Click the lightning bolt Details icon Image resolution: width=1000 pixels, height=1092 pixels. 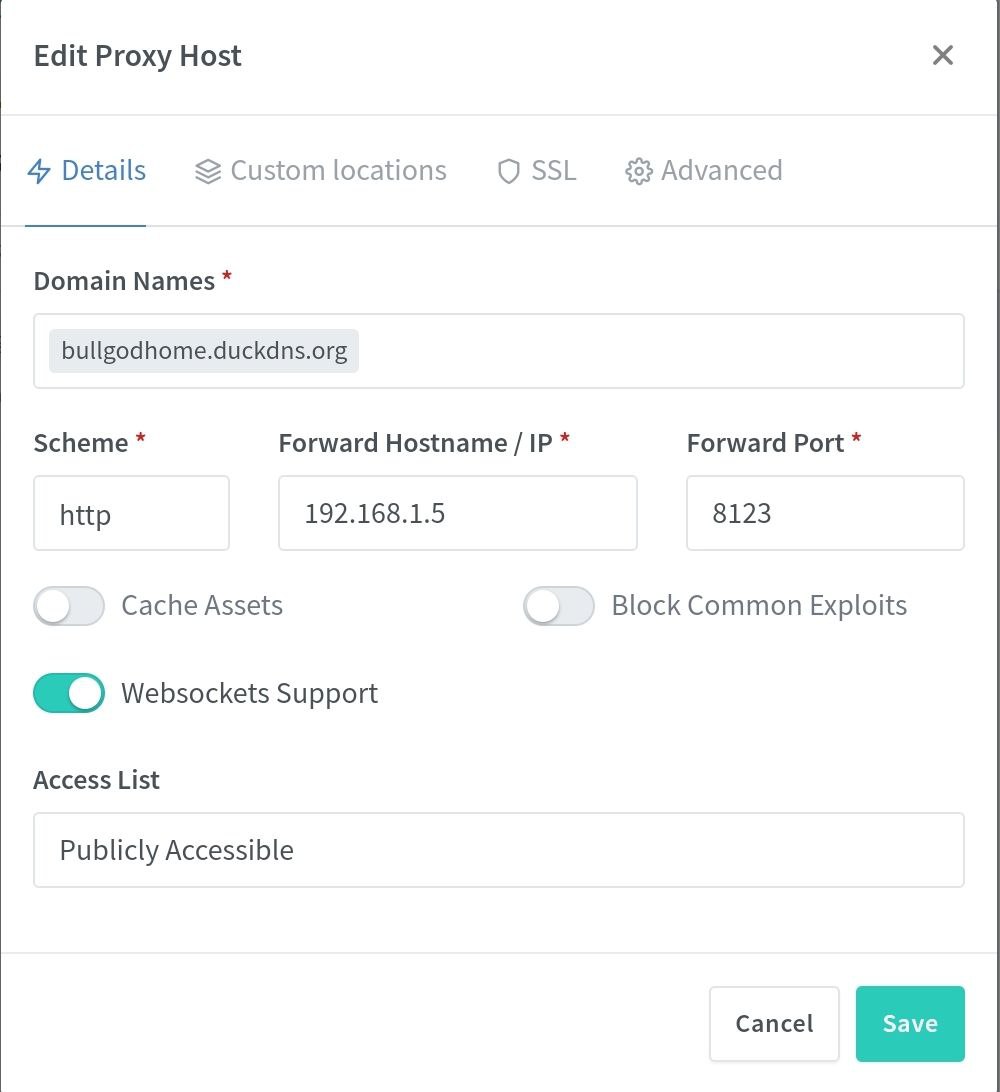pos(39,171)
